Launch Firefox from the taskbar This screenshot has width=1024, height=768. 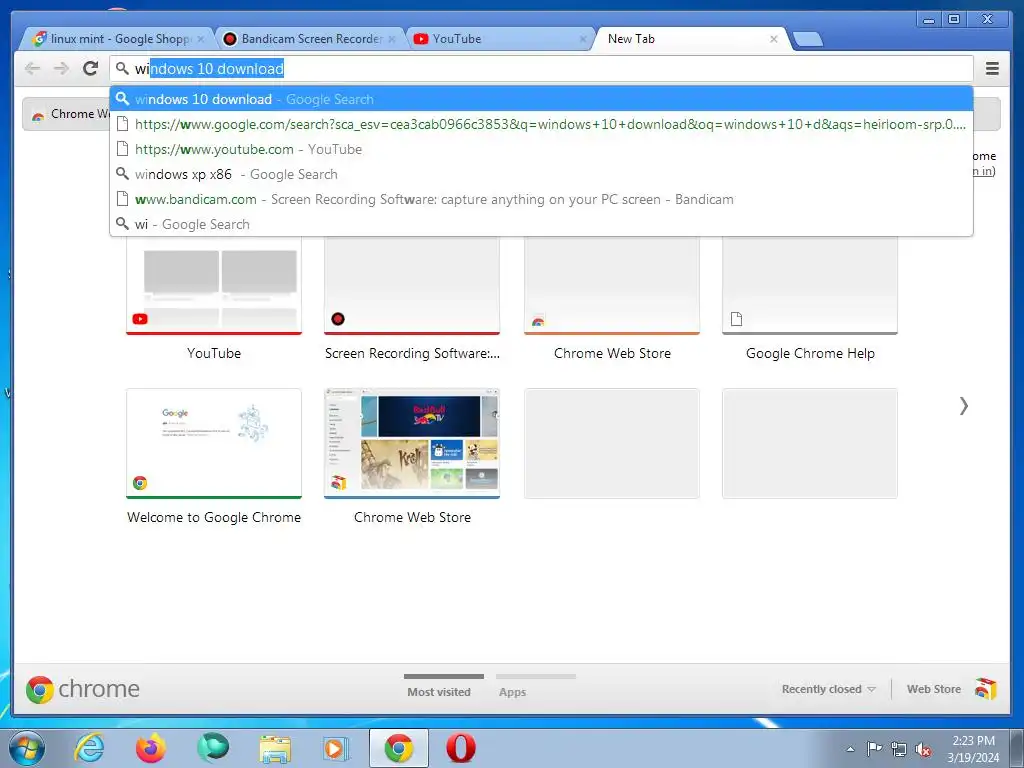[151, 748]
